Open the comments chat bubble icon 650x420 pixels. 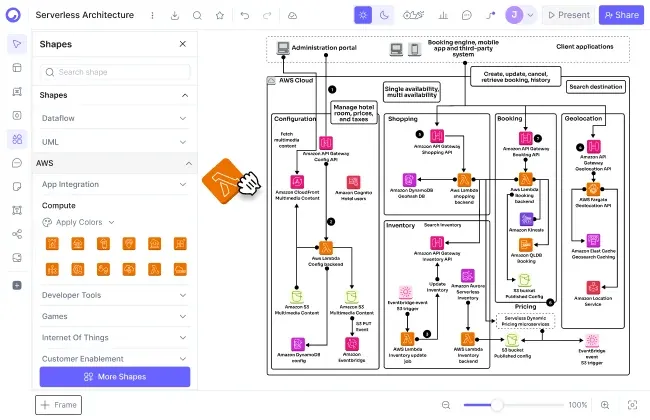click(466, 15)
